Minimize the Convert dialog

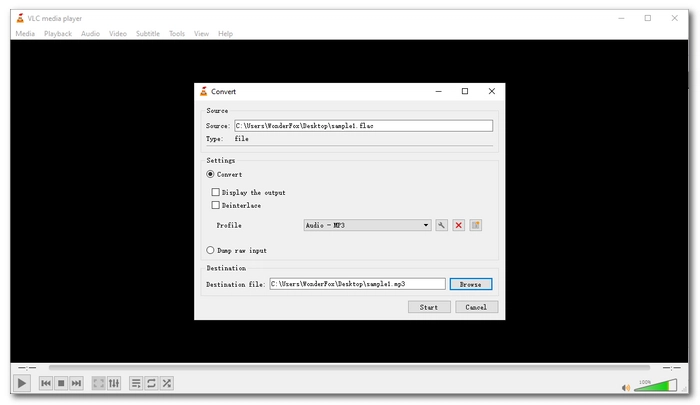coord(438,91)
